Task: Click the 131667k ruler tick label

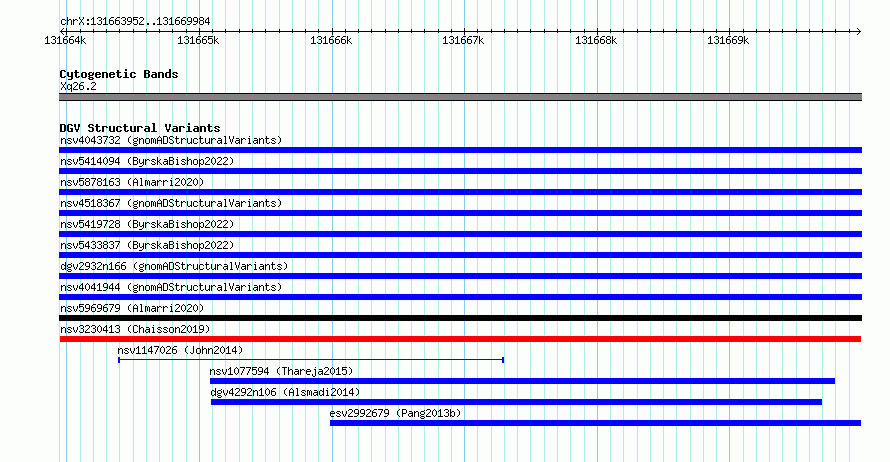Action: pyautogui.click(x=463, y=40)
